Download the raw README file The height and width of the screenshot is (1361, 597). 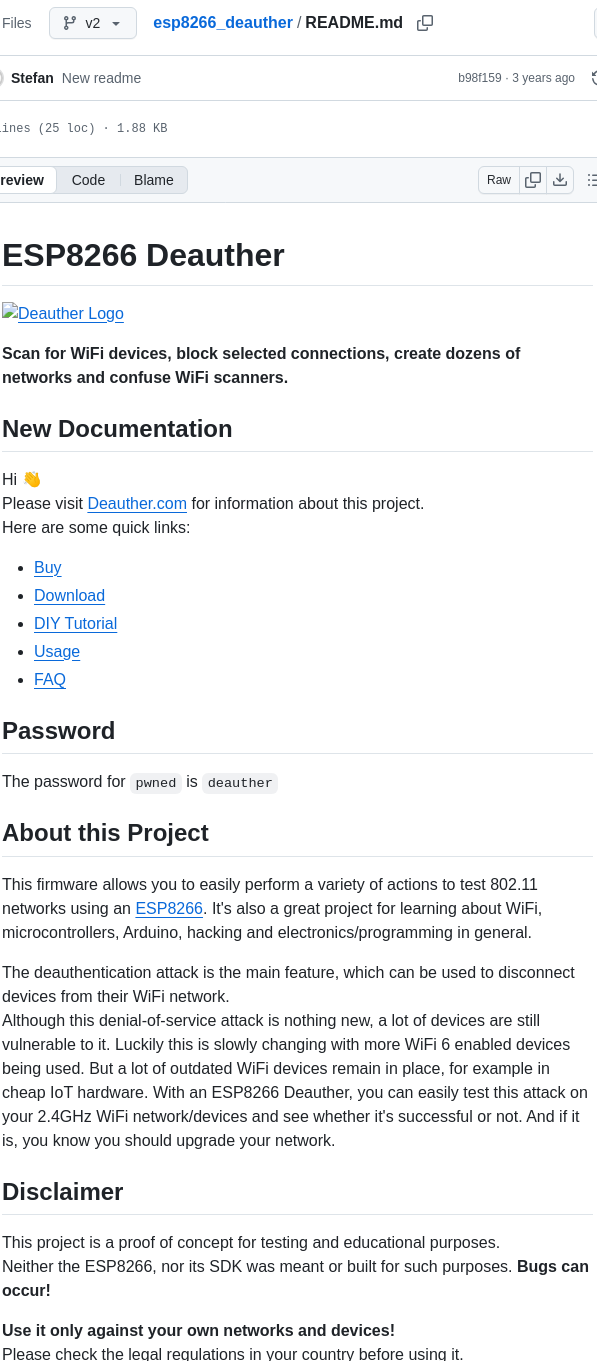(x=560, y=180)
